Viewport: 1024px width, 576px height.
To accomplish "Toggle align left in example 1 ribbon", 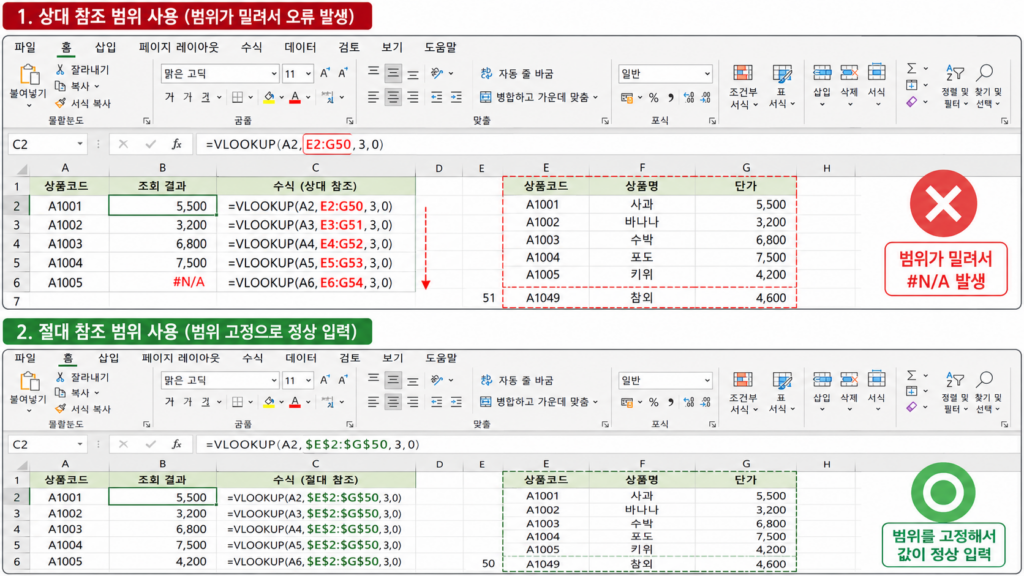I will (373, 97).
